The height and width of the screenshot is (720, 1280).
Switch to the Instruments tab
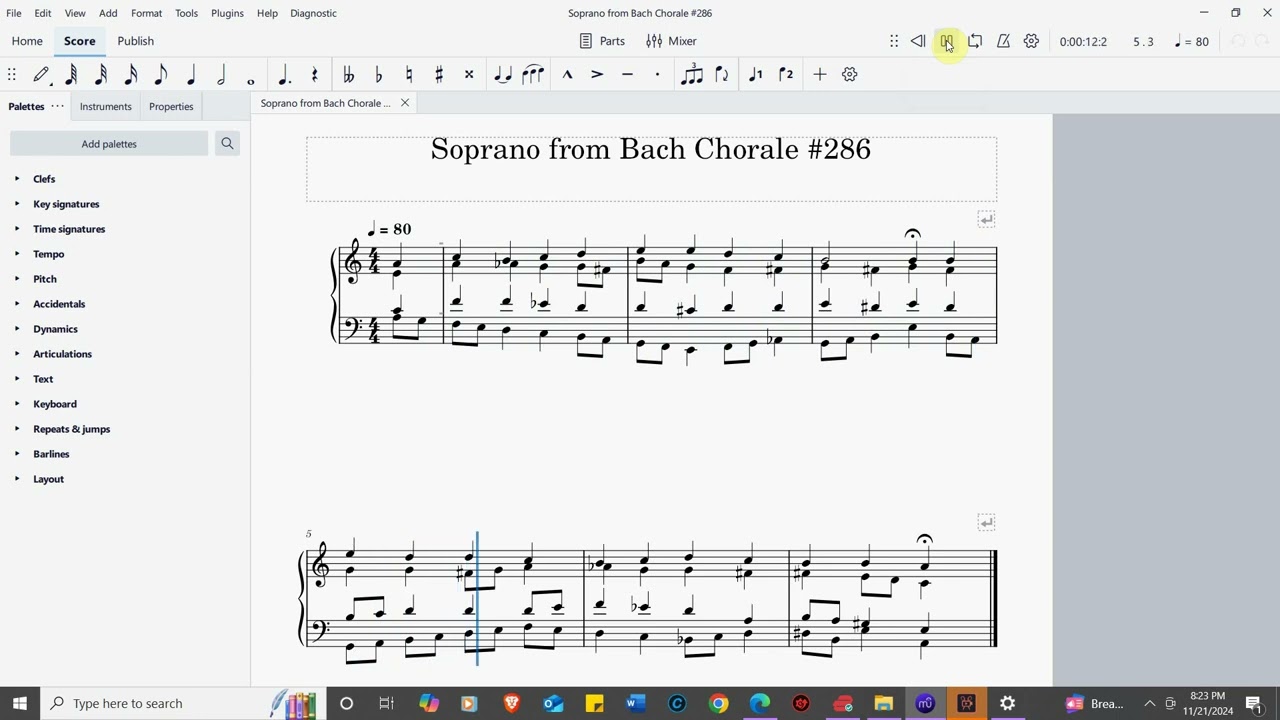tap(105, 106)
